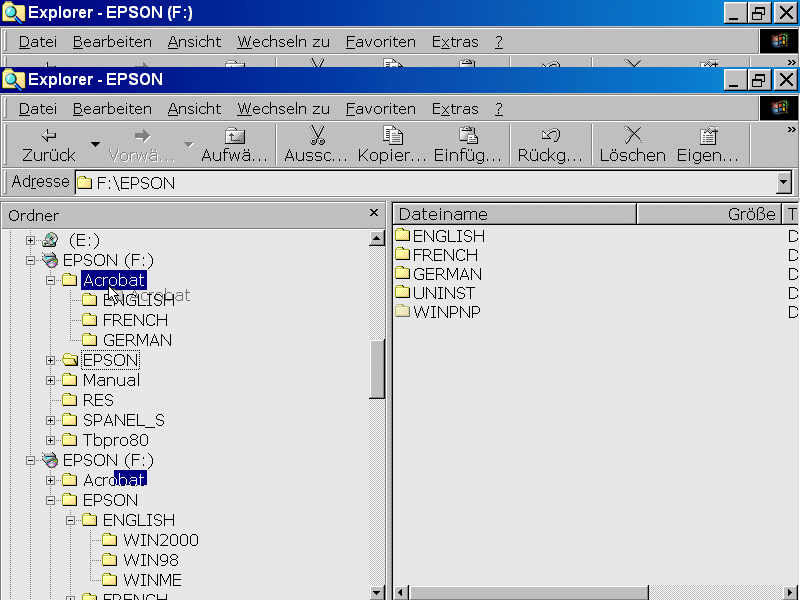Click the Eigenschaften properties icon
This screenshot has height=600, width=800.
pos(708,136)
